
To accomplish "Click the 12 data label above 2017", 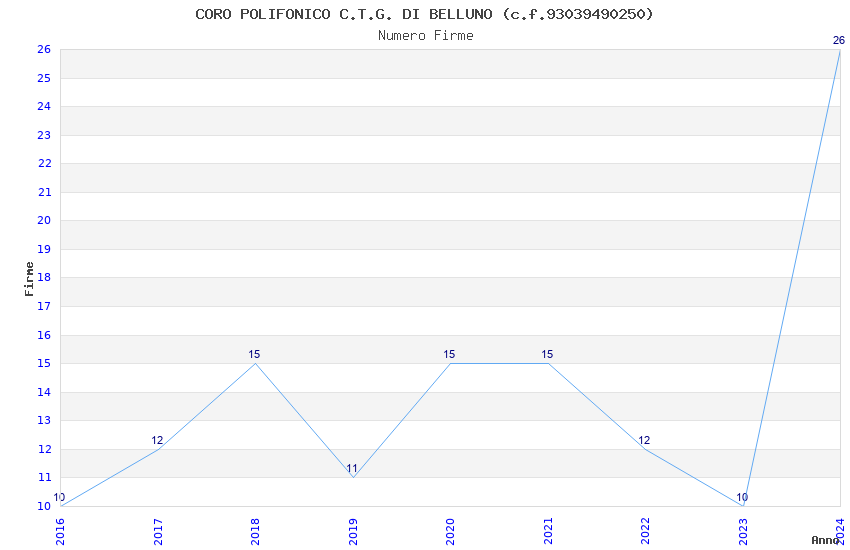I will pyautogui.click(x=157, y=440).
